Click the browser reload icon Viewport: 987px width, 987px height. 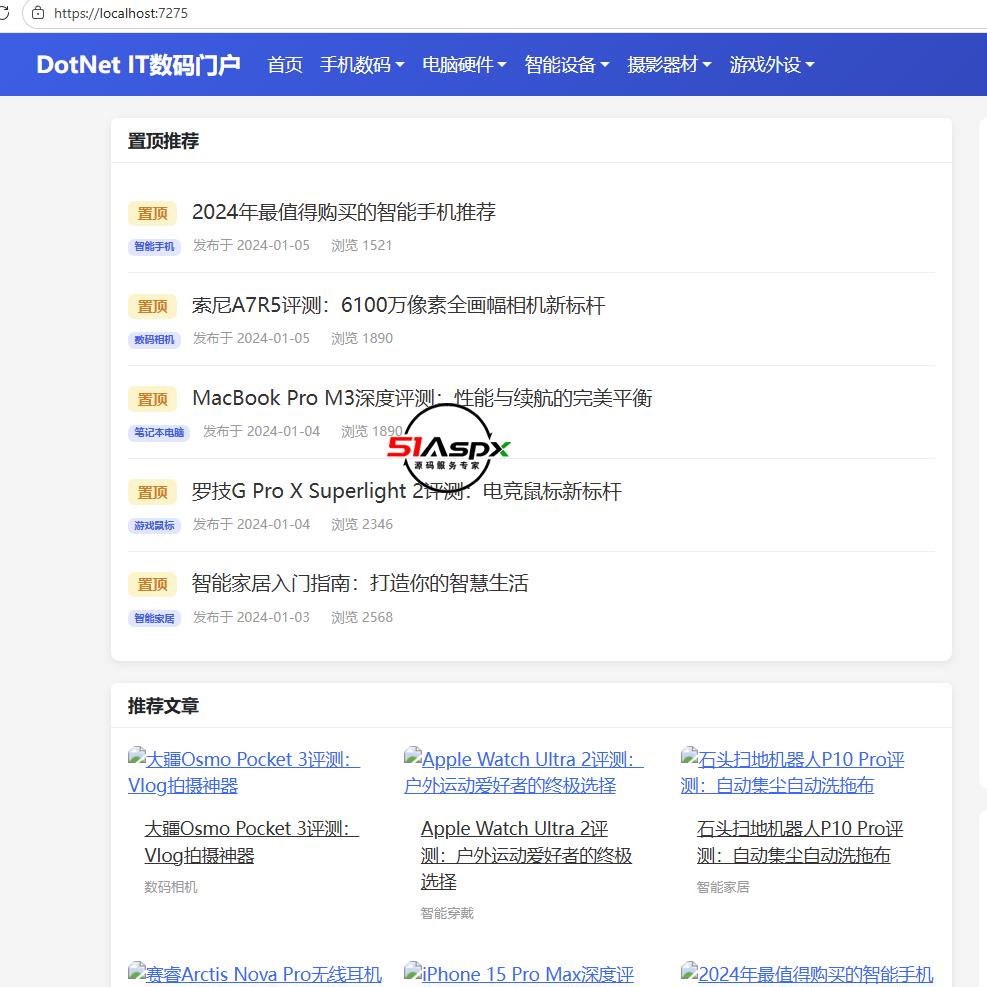click(4, 13)
